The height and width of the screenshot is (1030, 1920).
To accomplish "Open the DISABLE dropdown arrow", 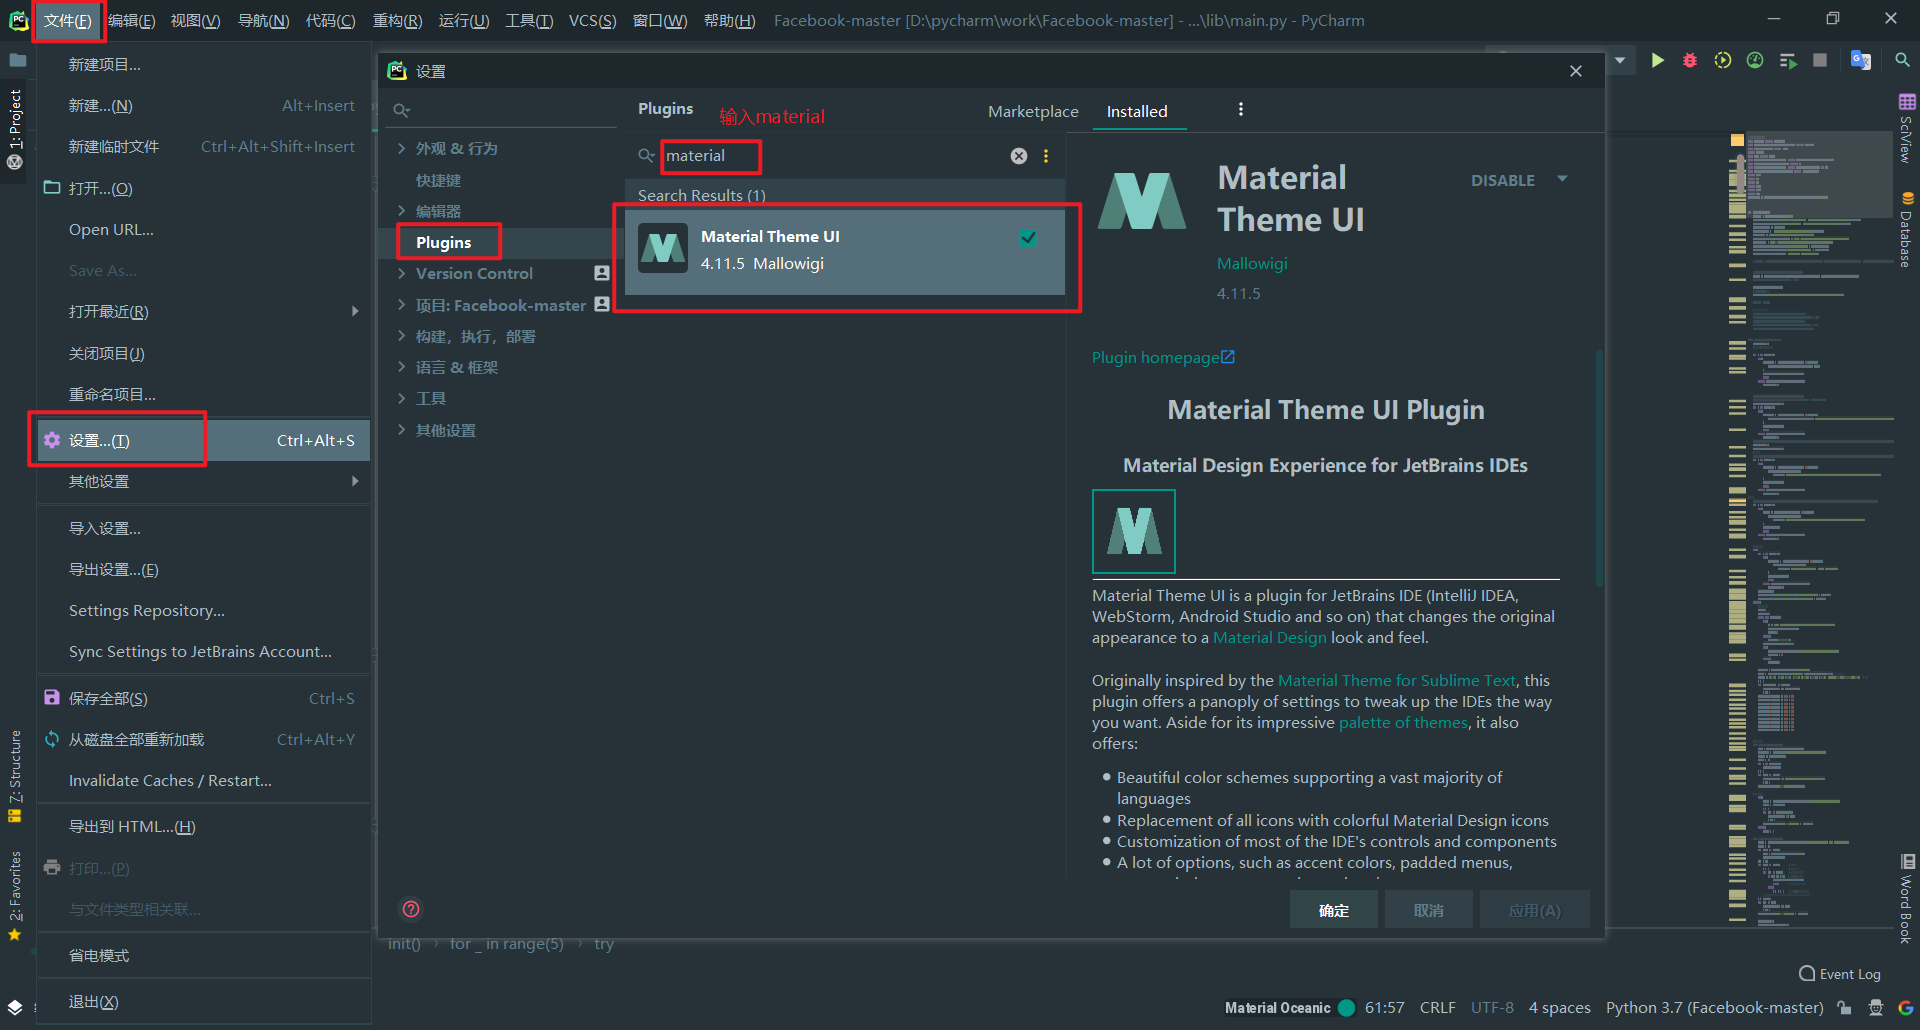I will [x=1562, y=180].
